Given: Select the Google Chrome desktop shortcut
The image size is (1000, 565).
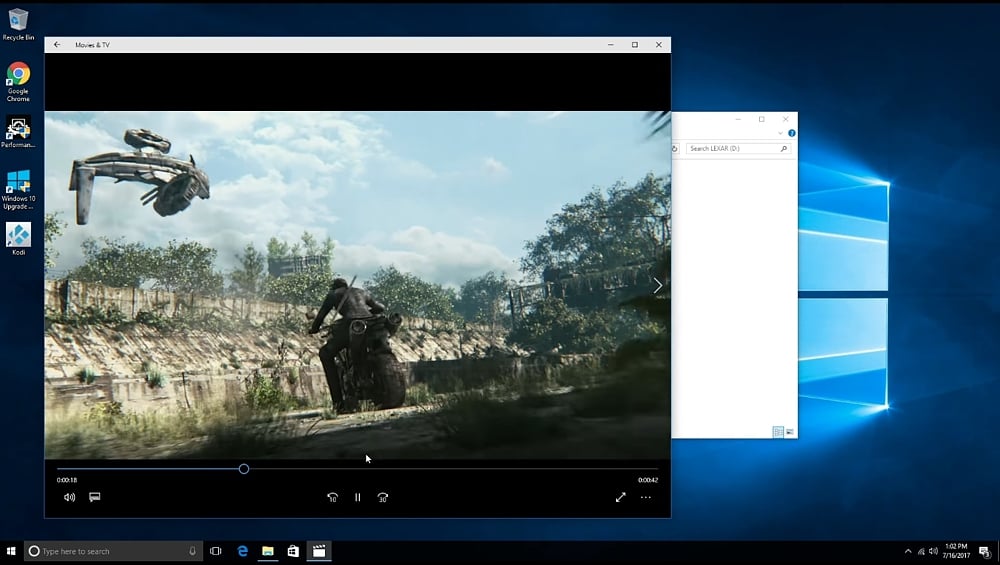Looking at the screenshot, I should coord(18,82).
